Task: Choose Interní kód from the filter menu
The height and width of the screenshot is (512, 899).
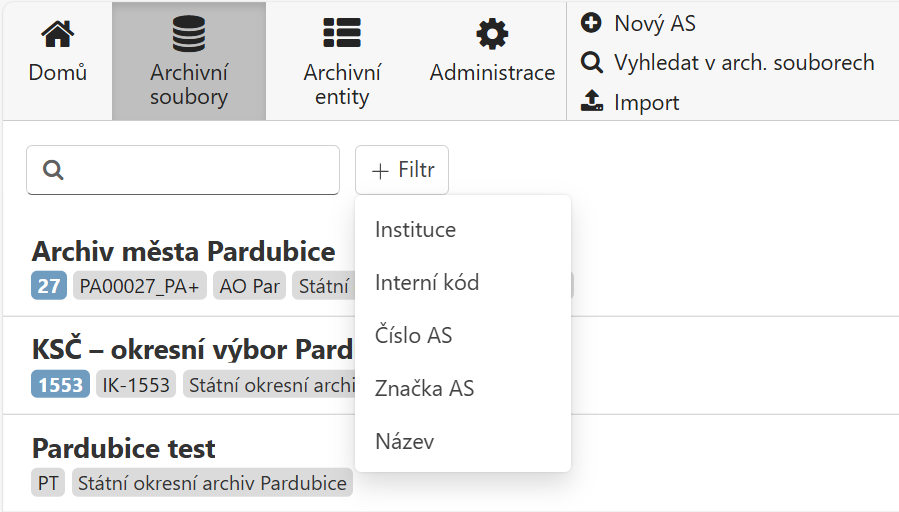Action: click(x=427, y=283)
